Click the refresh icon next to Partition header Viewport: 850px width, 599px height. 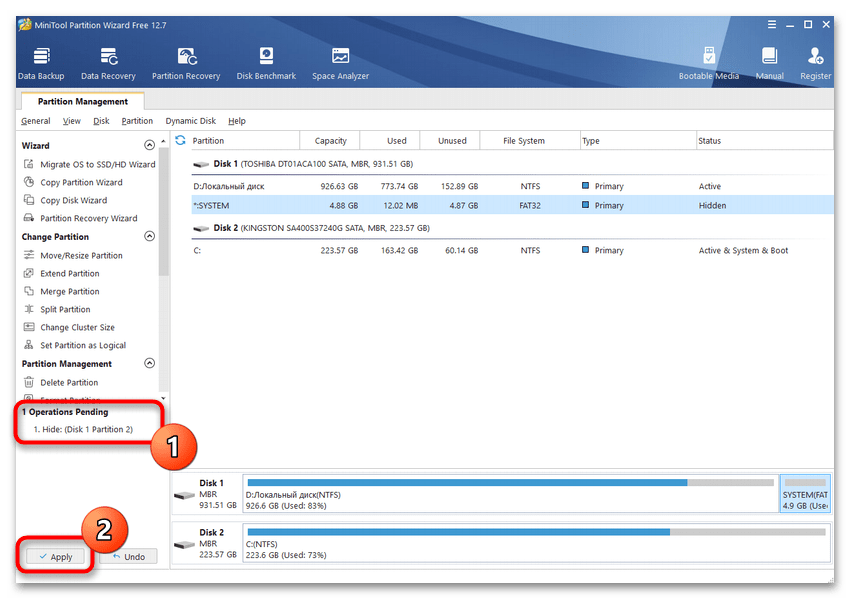click(x=181, y=140)
